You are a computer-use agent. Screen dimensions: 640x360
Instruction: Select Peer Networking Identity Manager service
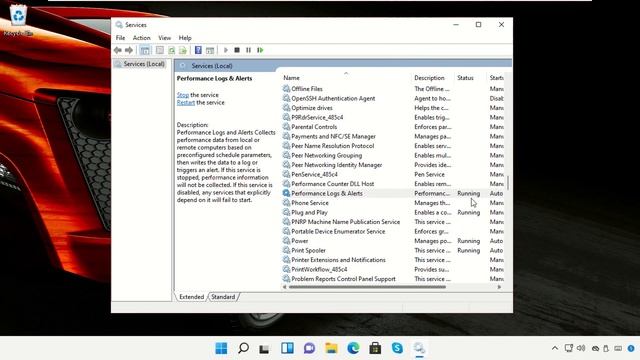(337, 165)
